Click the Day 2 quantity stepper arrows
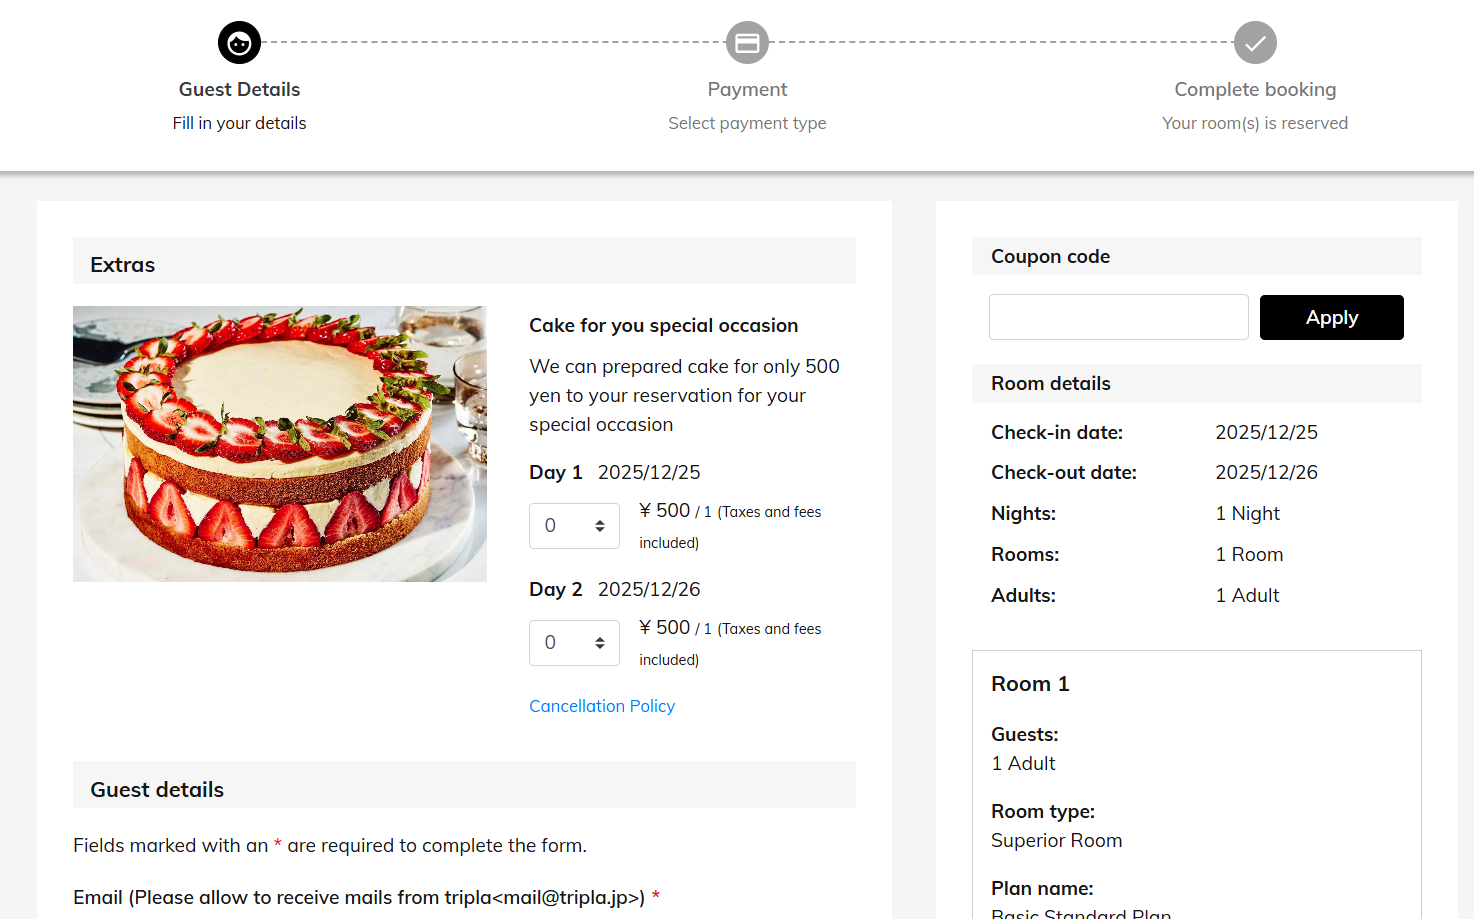The height and width of the screenshot is (919, 1474). coord(600,643)
